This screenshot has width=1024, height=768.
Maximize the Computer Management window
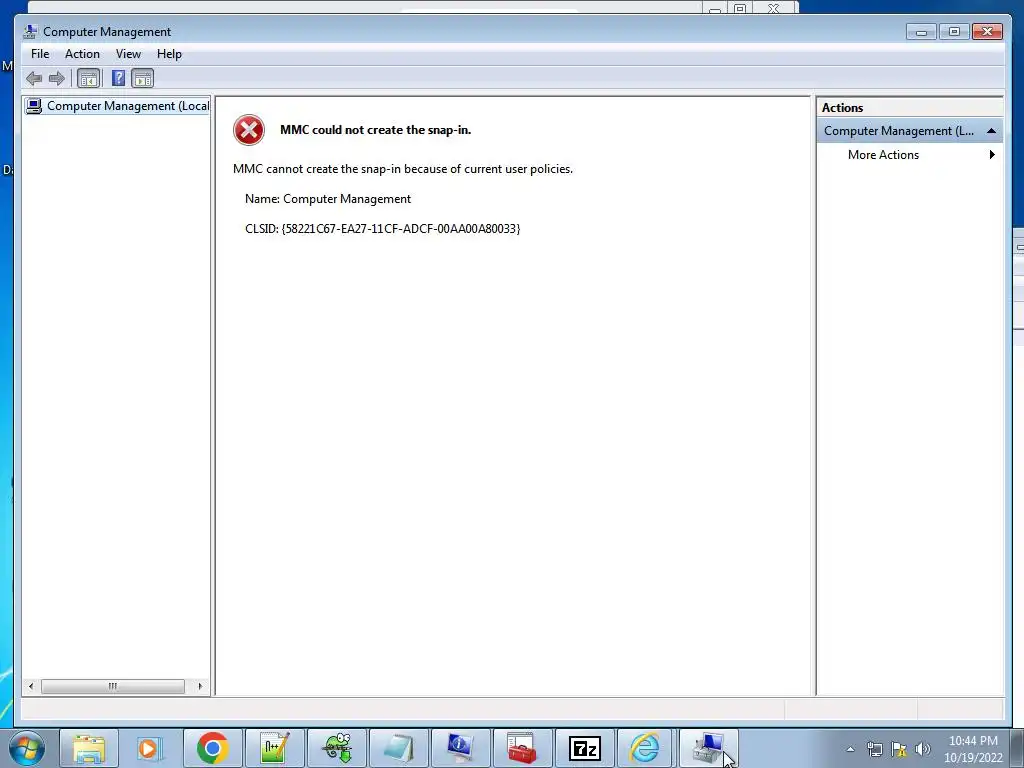pos(954,31)
